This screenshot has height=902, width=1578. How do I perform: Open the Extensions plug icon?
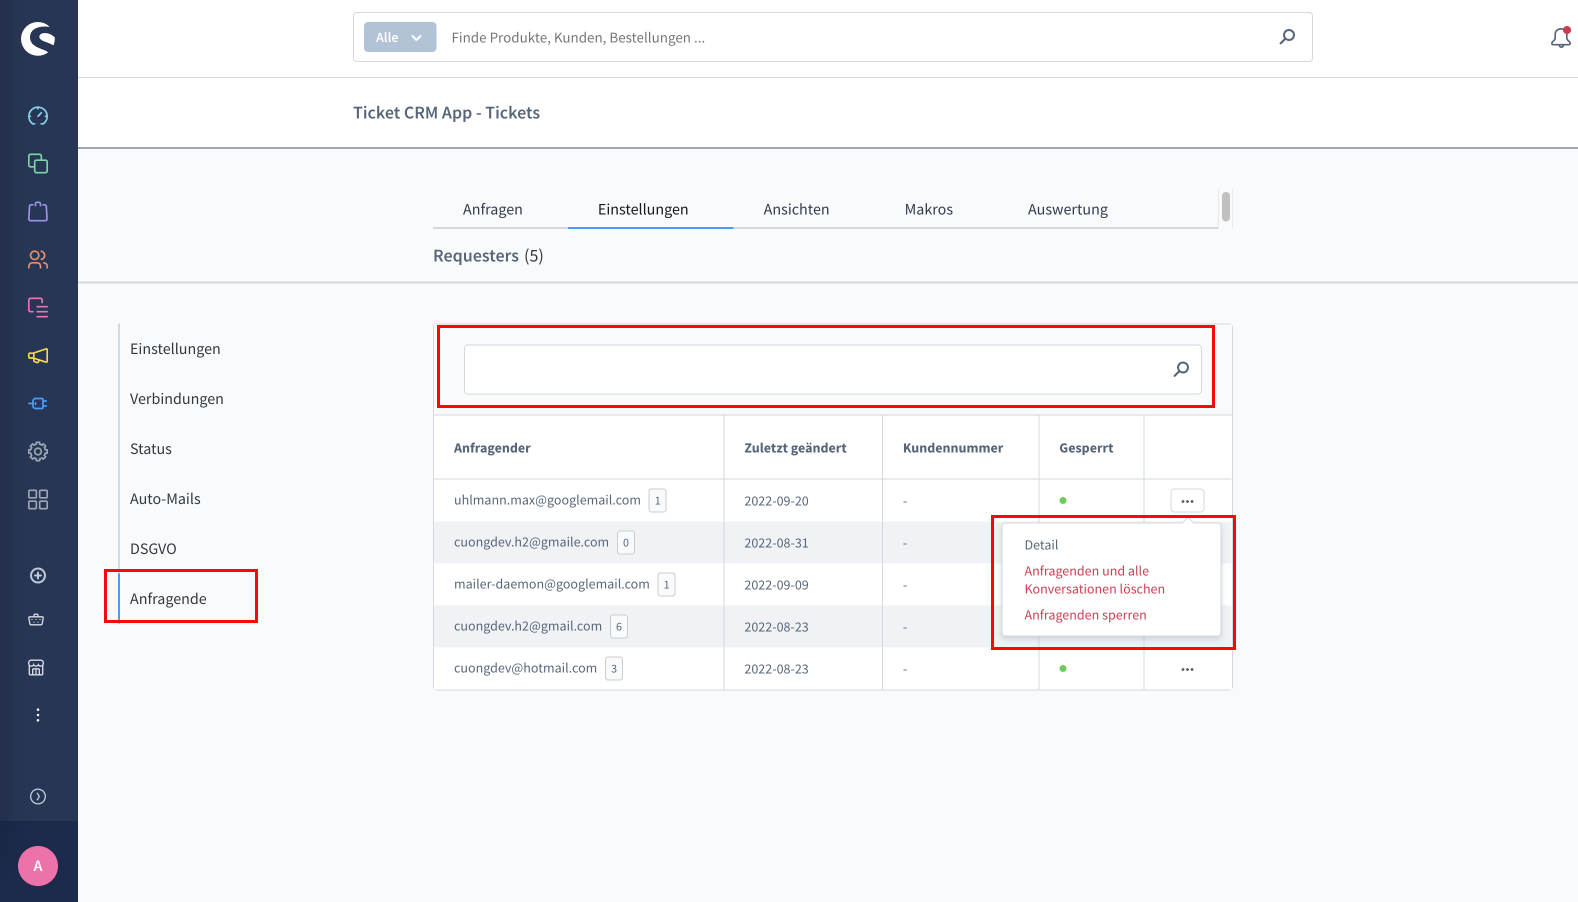pos(38,404)
